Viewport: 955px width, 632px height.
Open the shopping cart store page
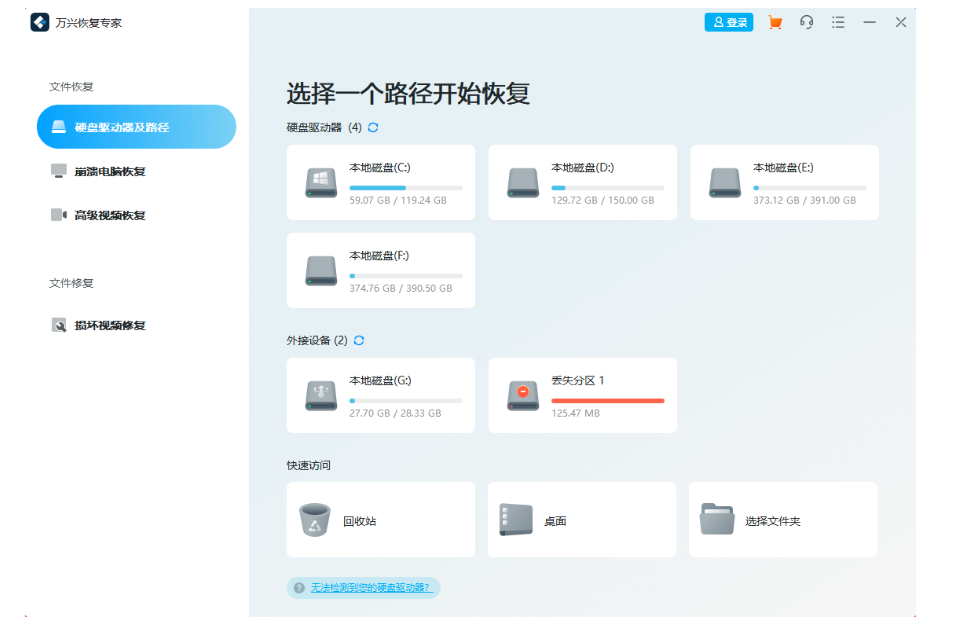coord(775,21)
